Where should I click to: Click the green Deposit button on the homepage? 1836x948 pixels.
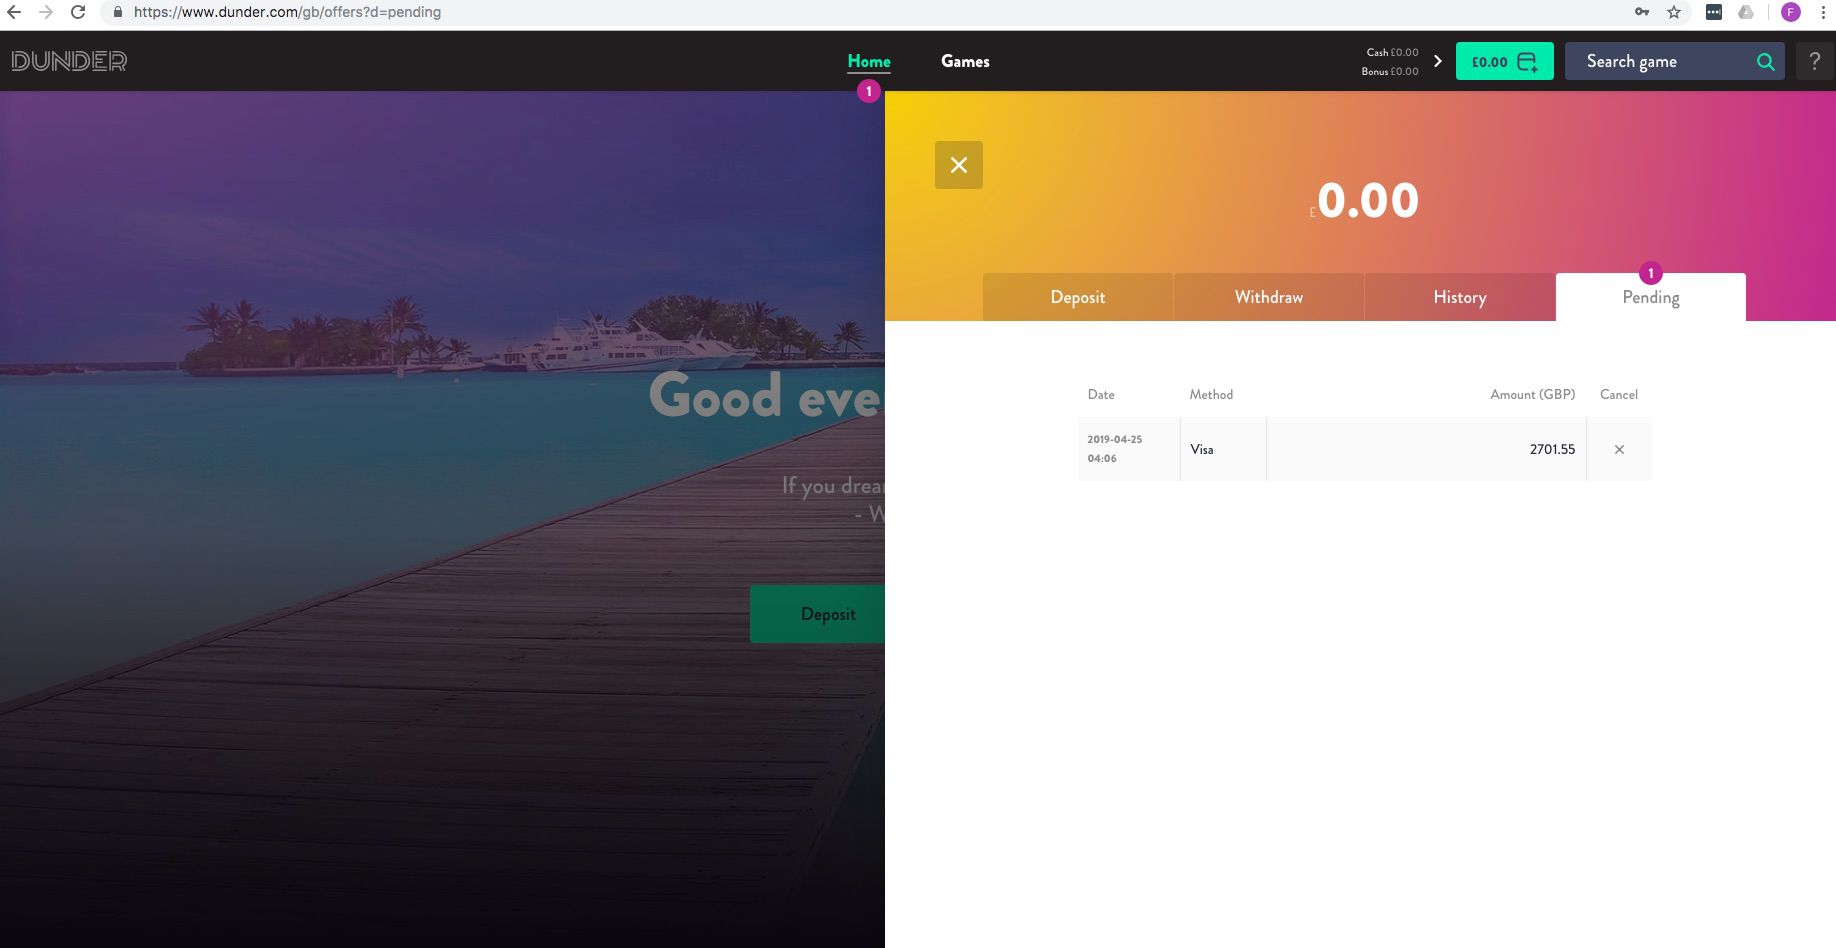(x=818, y=614)
